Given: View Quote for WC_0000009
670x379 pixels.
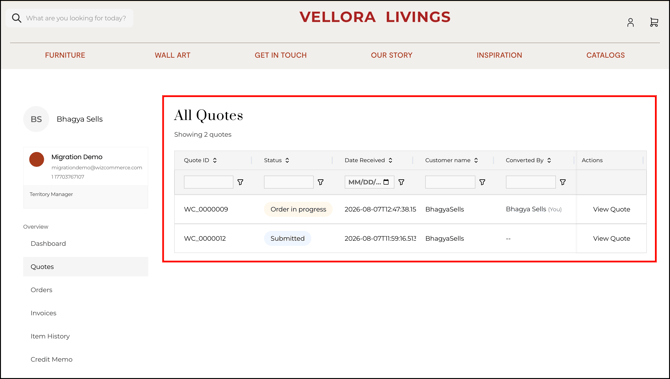Looking at the screenshot, I should pyautogui.click(x=611, y=209).
